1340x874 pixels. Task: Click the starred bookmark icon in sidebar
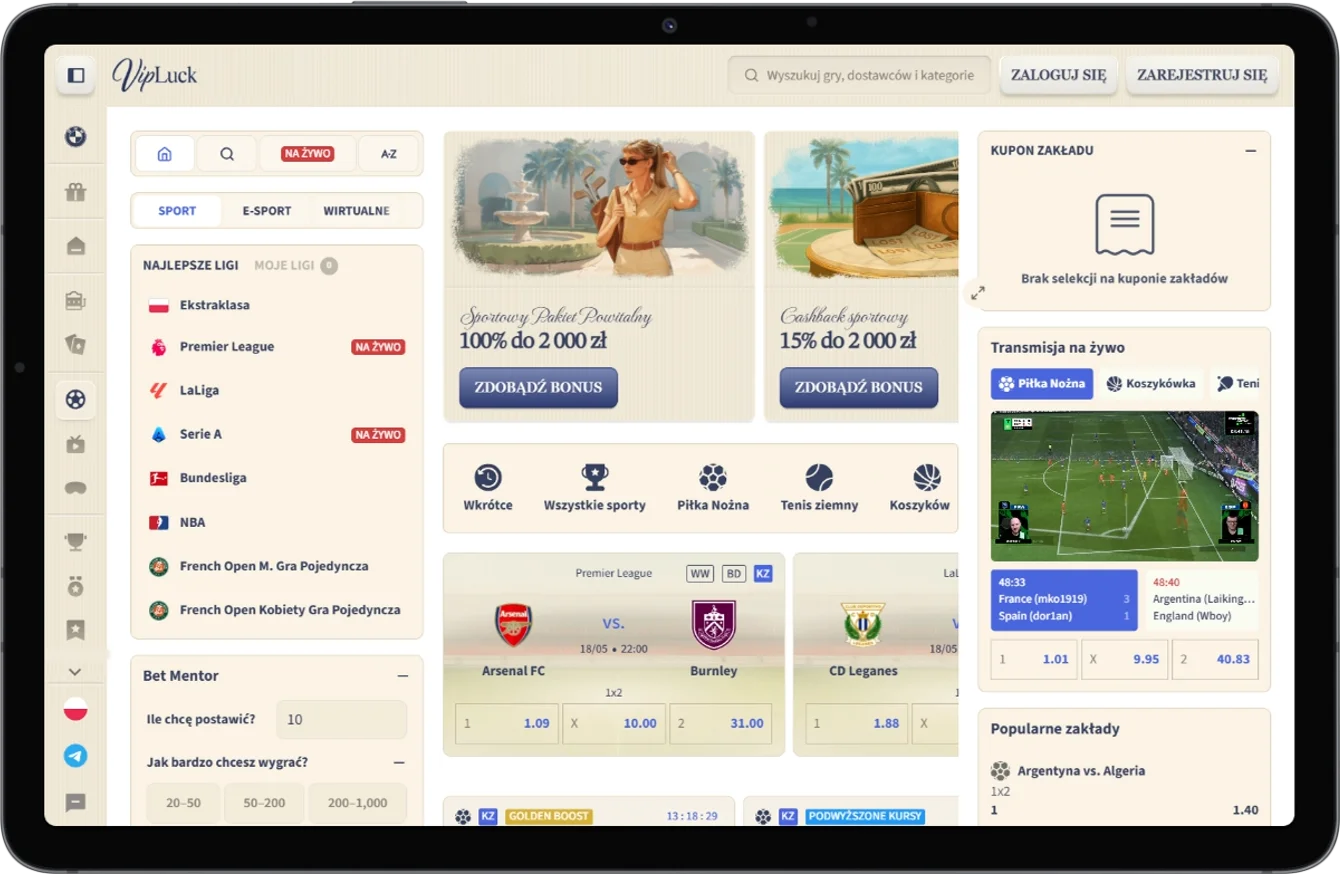[76, 630]
